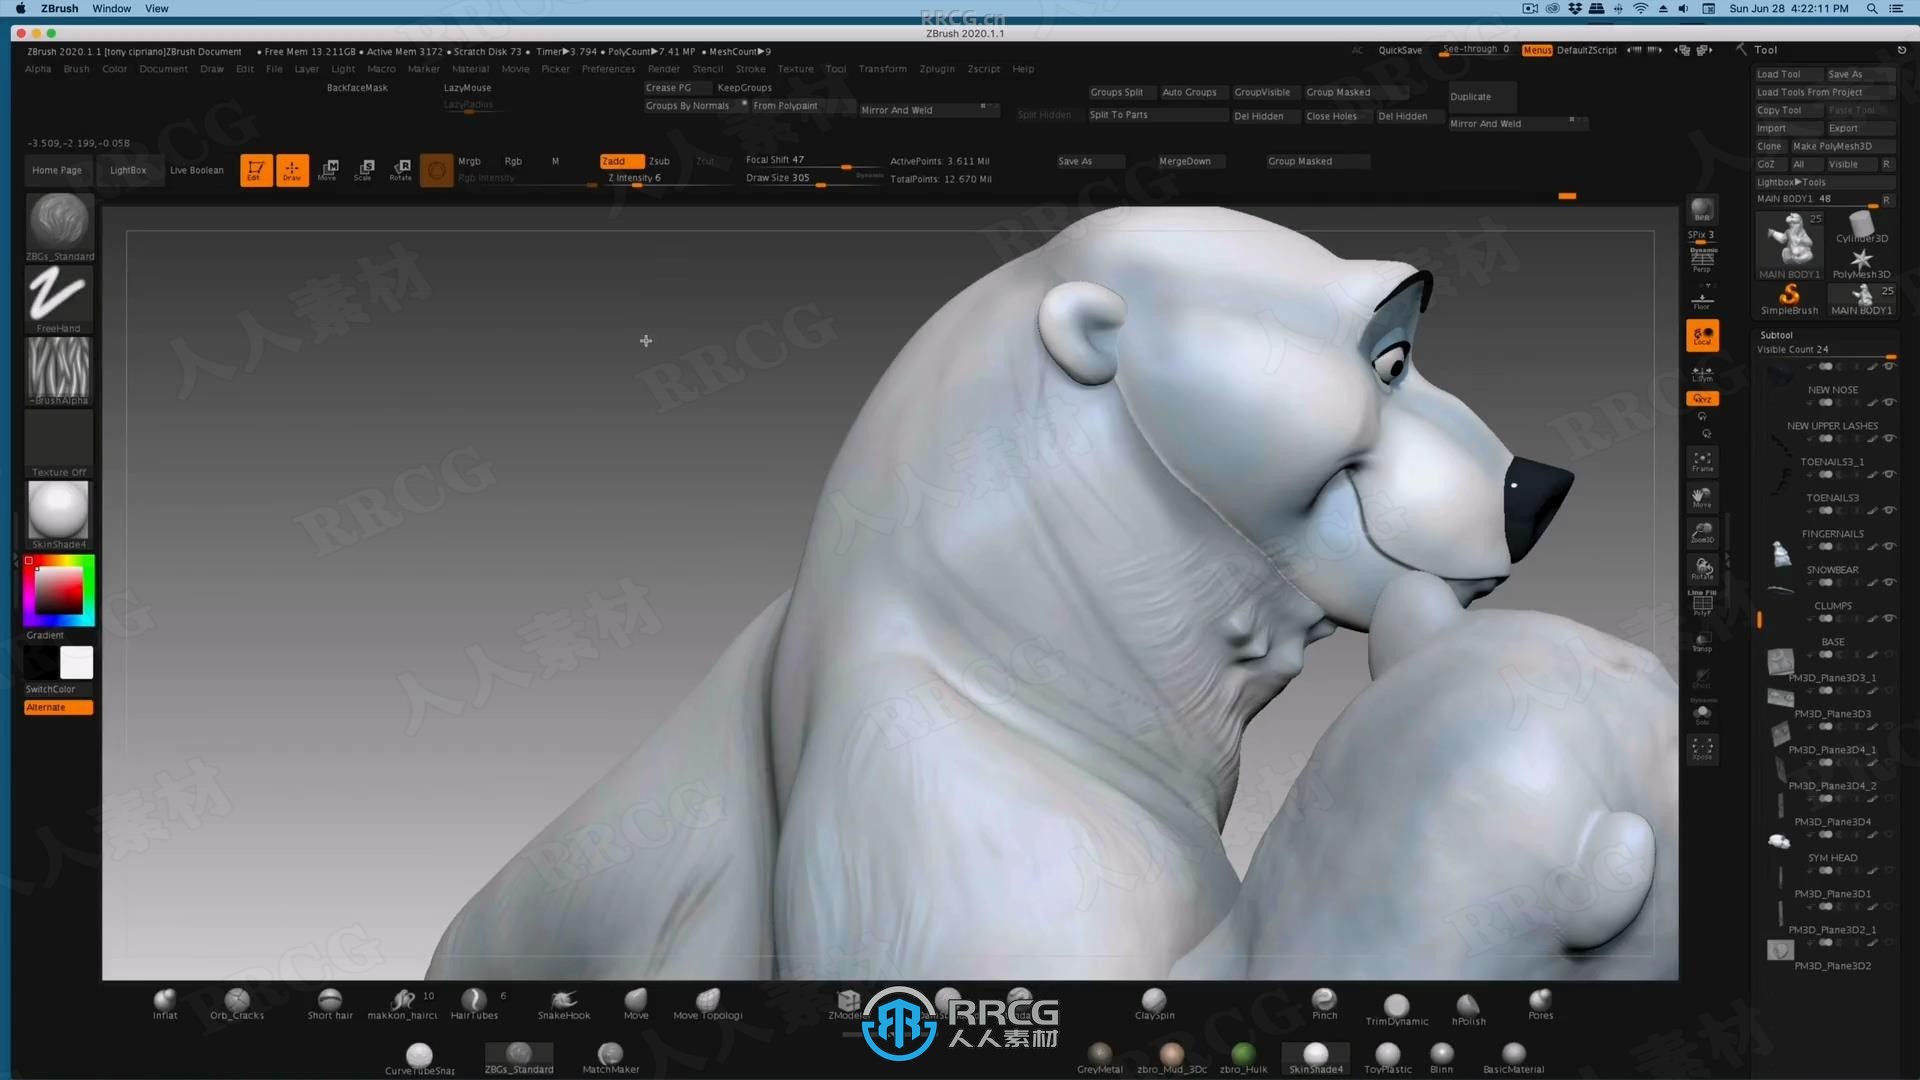Image resolution: width=1920 pixels, height=1080 pixels.
Task: Collapse the Subtool section header
Action: pos(1776,335)
